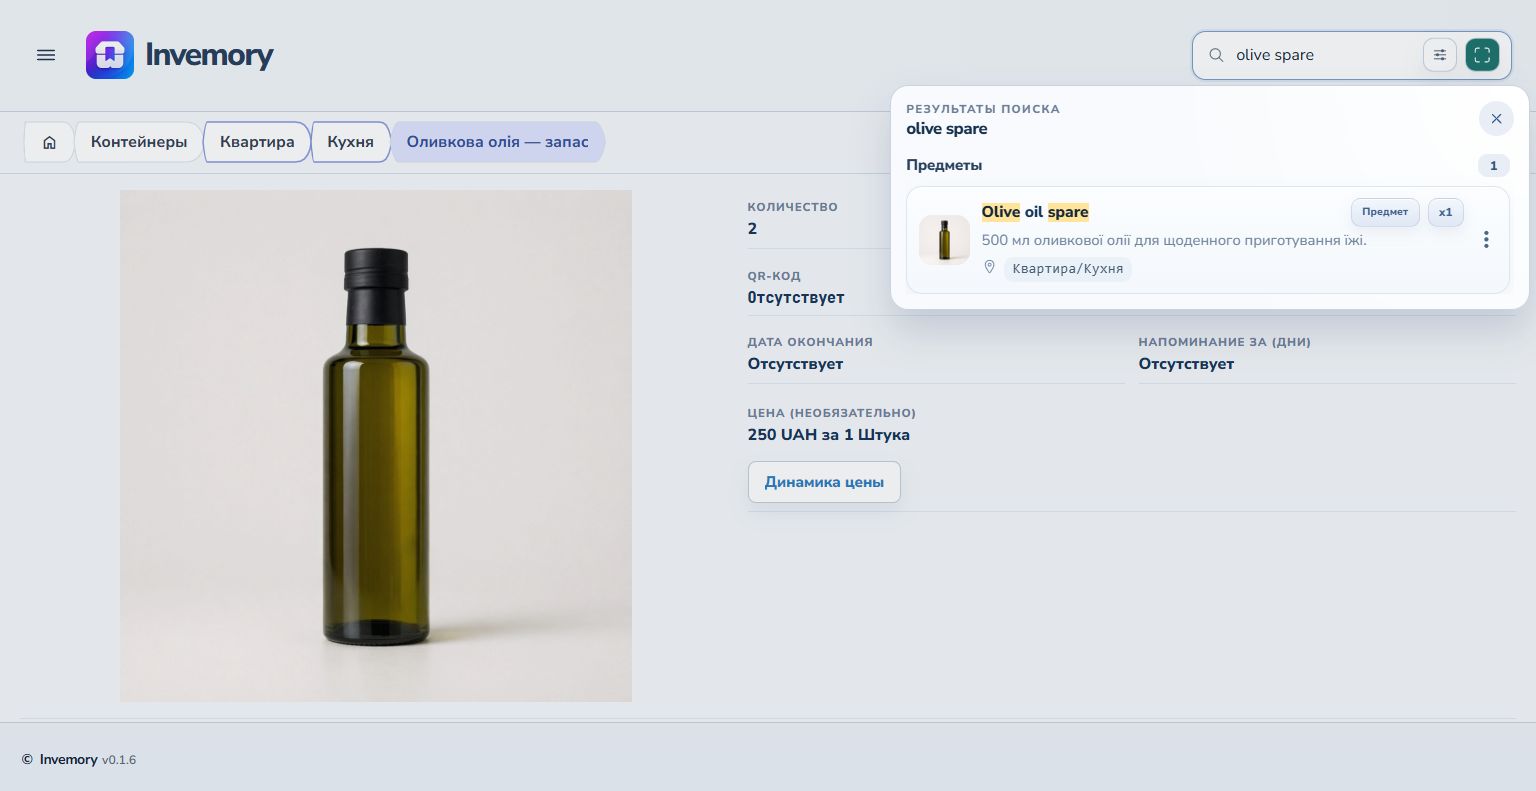
Task: Click the large olive oil bottle image
Action: [x=376, y=446]
